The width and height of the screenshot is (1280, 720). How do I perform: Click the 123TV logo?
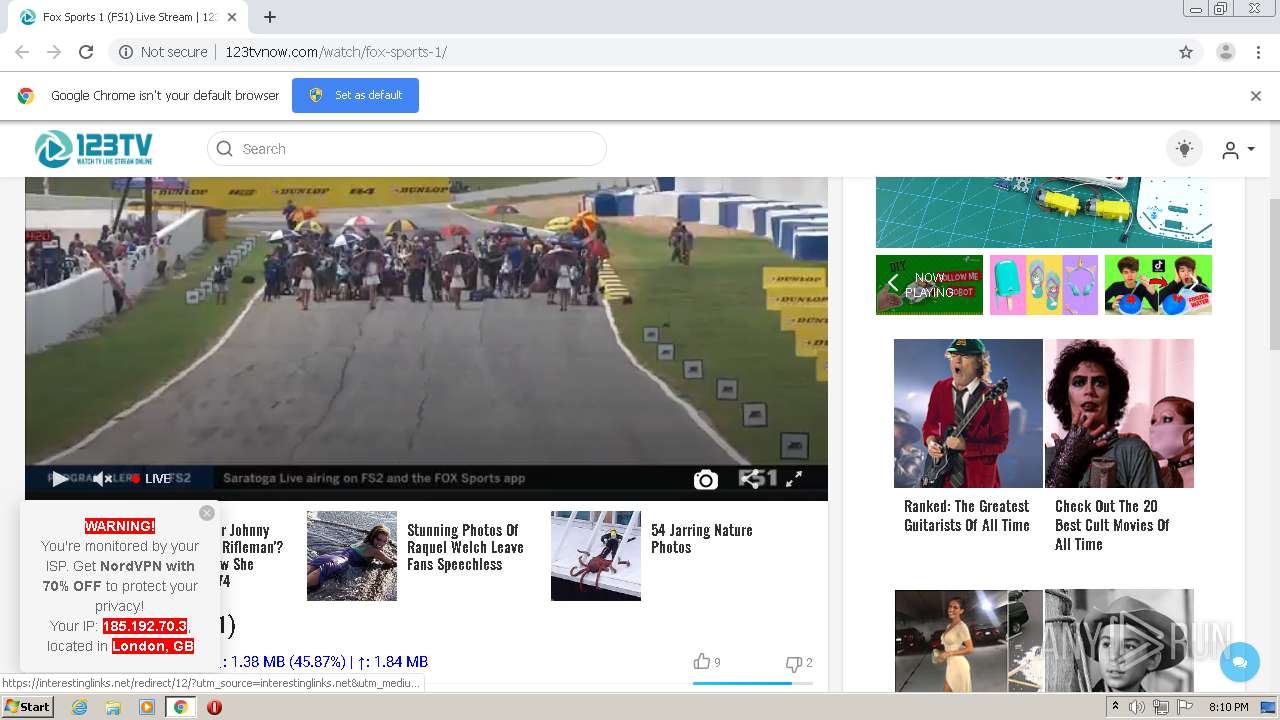93,149
